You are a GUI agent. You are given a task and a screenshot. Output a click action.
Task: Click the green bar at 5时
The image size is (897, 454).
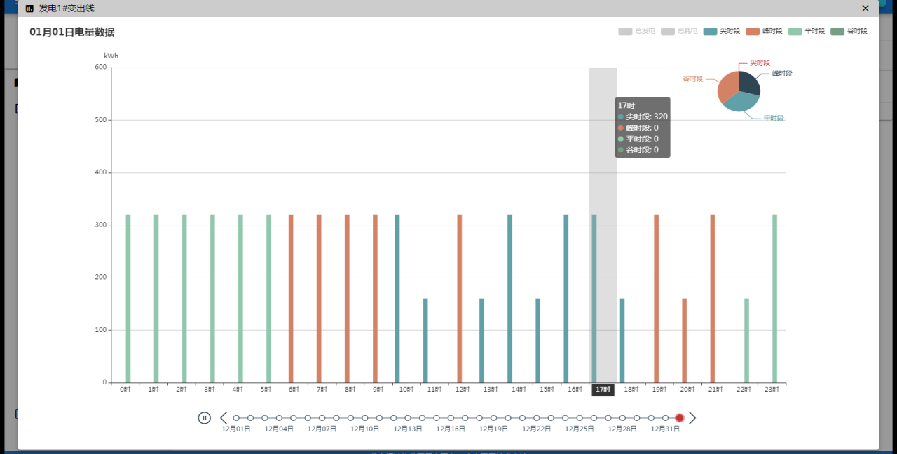[x=269, y=298]
